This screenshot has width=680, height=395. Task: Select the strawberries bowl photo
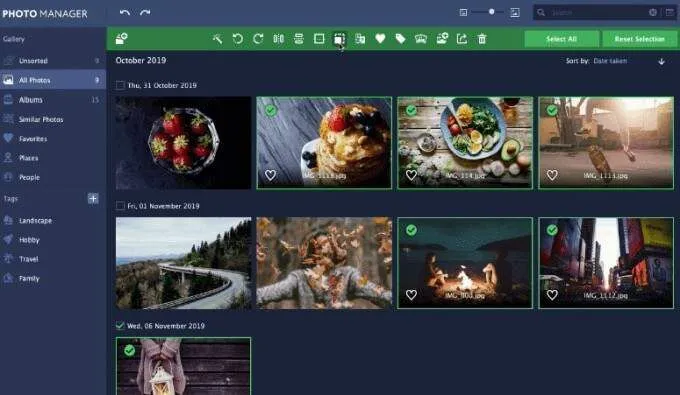[183, 143]
